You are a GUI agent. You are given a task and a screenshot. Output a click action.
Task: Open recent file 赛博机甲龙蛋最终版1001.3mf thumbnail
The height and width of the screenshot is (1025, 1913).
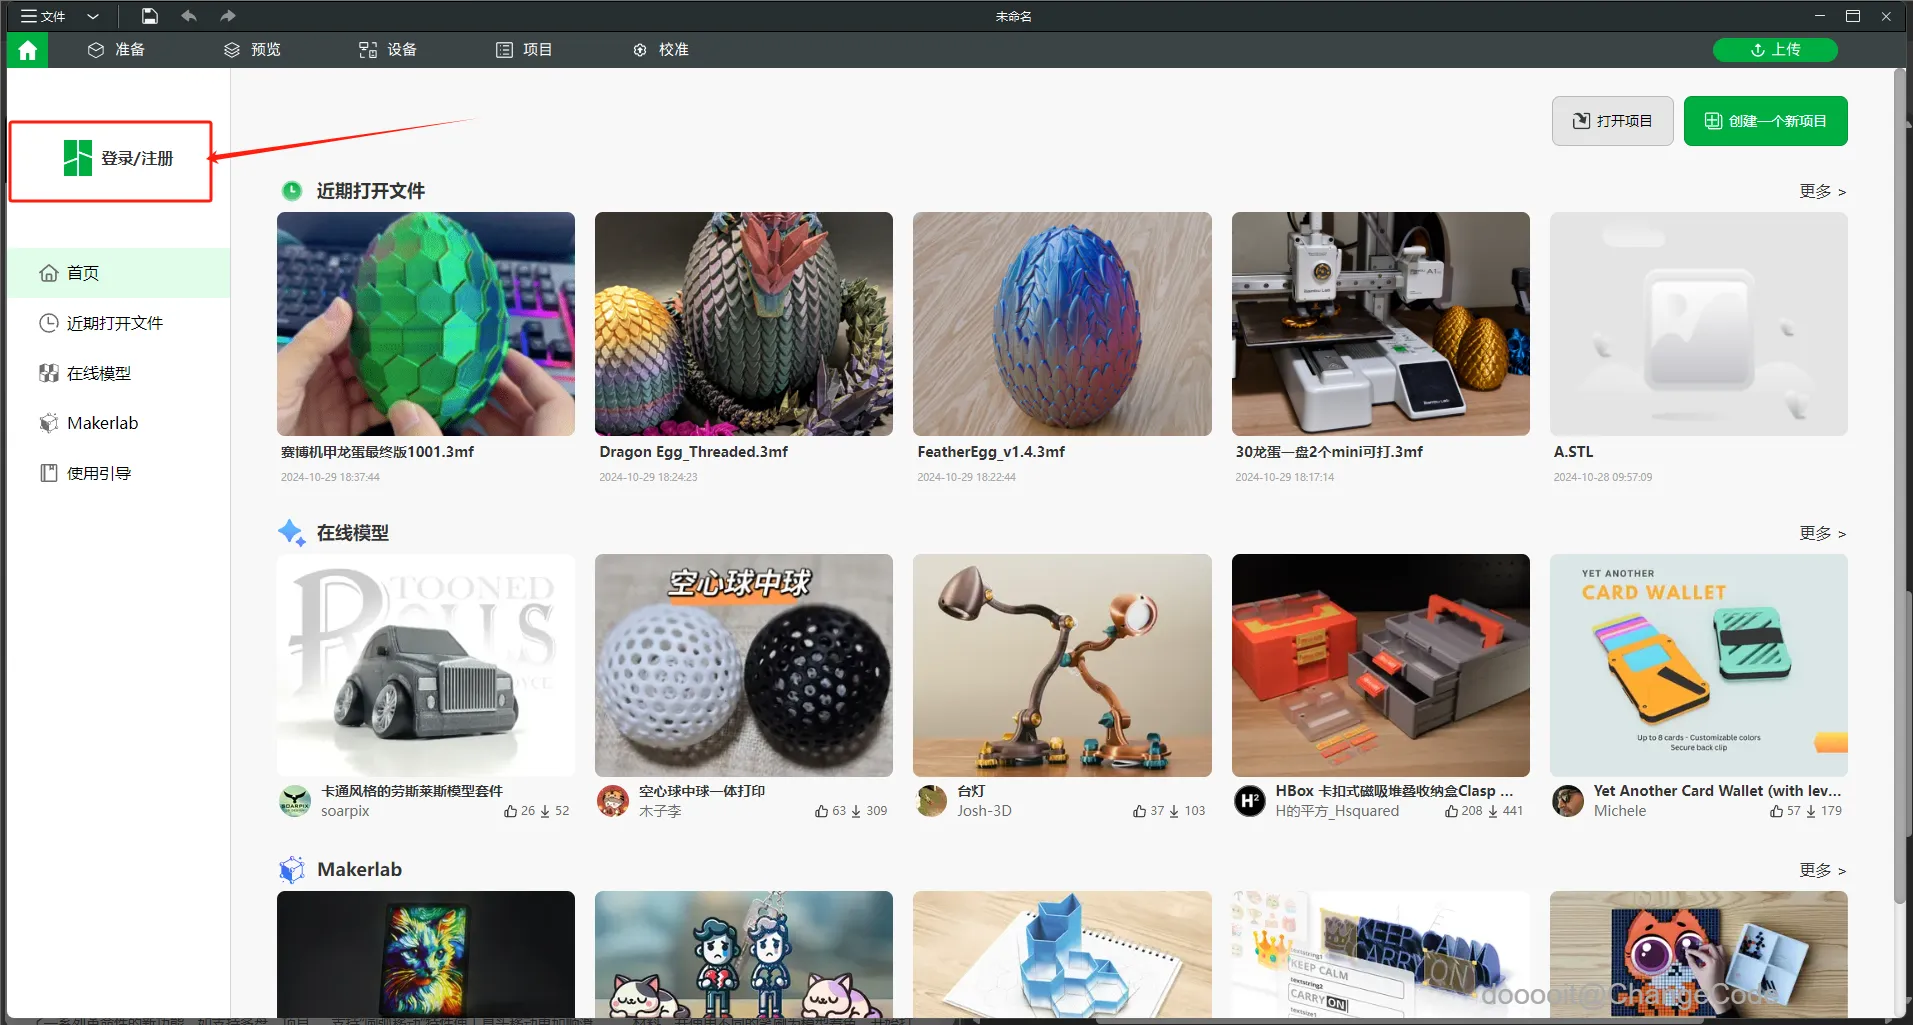click(x=426, y=324)
